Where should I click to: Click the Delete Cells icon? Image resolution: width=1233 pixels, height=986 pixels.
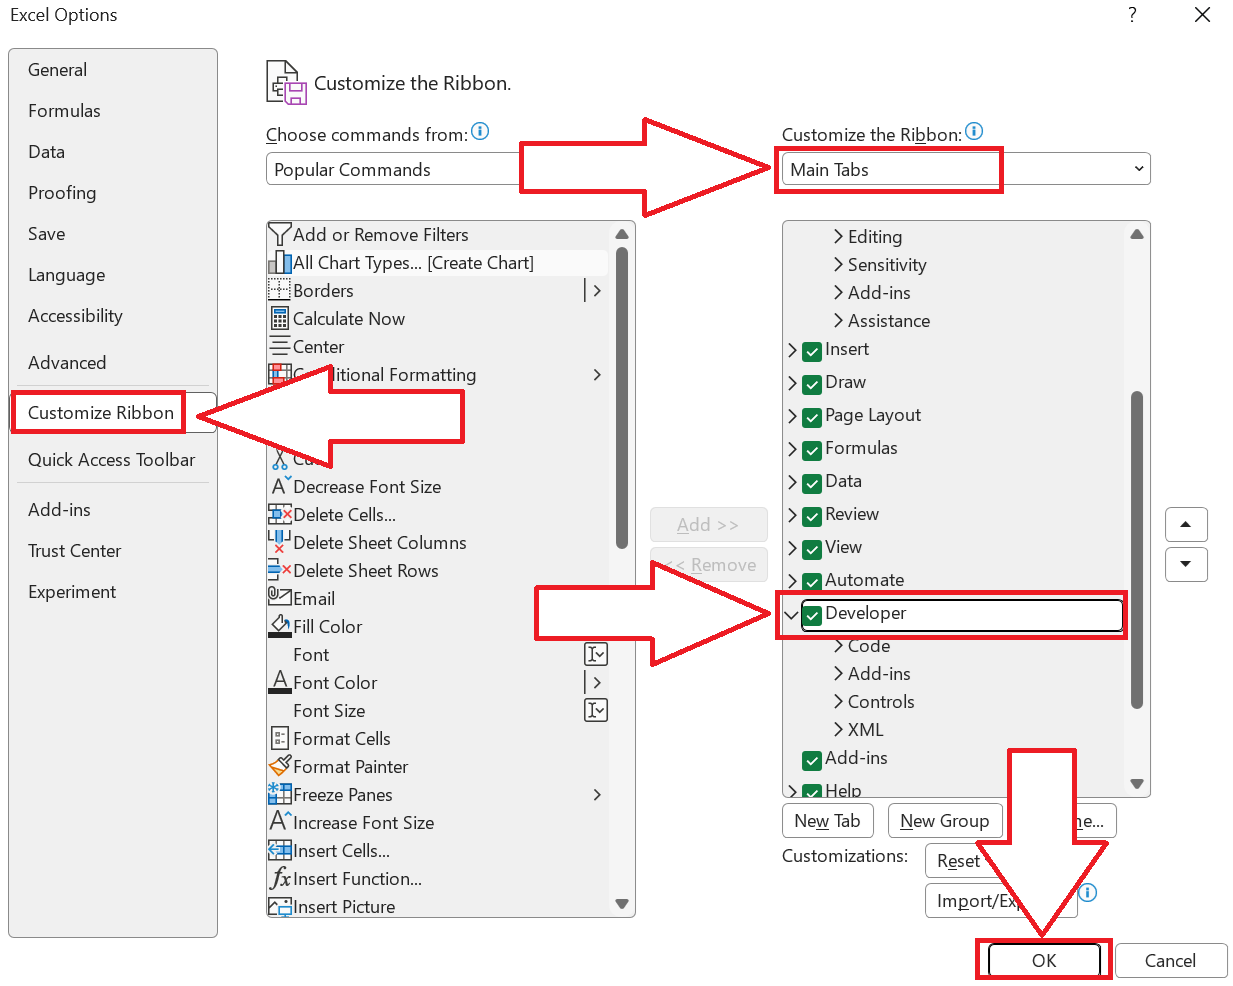(x=280, y=515)
